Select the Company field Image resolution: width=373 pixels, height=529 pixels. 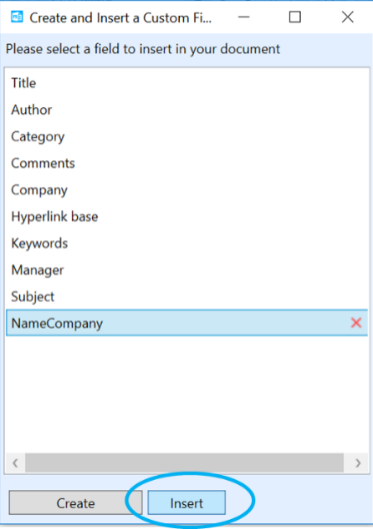(187, 190)
